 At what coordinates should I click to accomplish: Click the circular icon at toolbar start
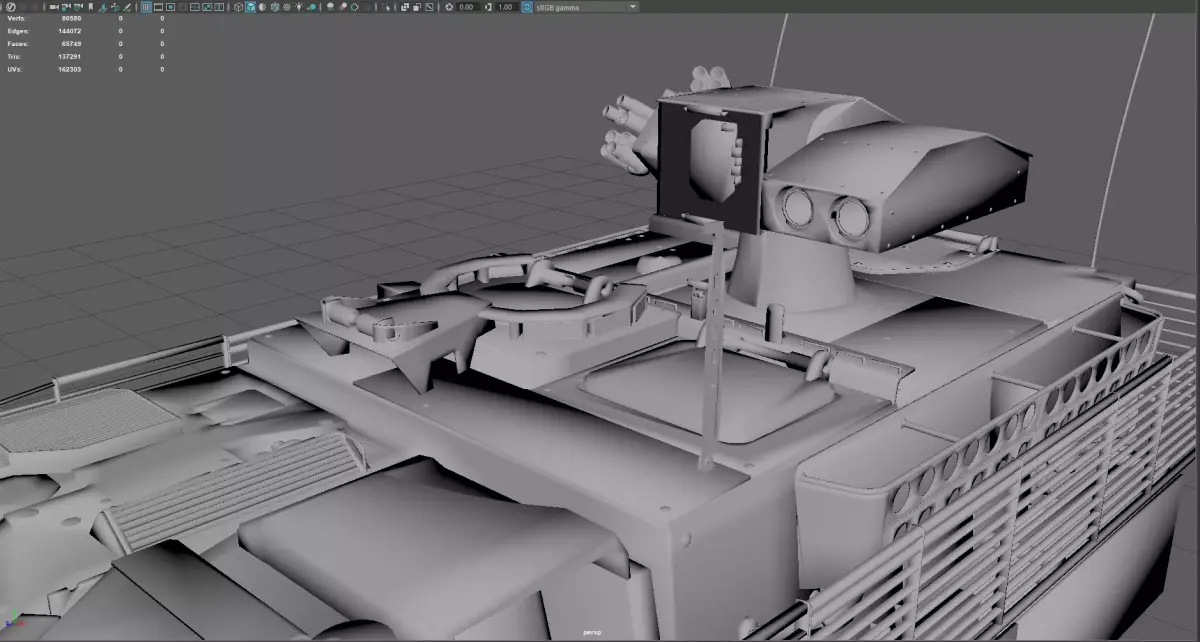pos(11,6)
